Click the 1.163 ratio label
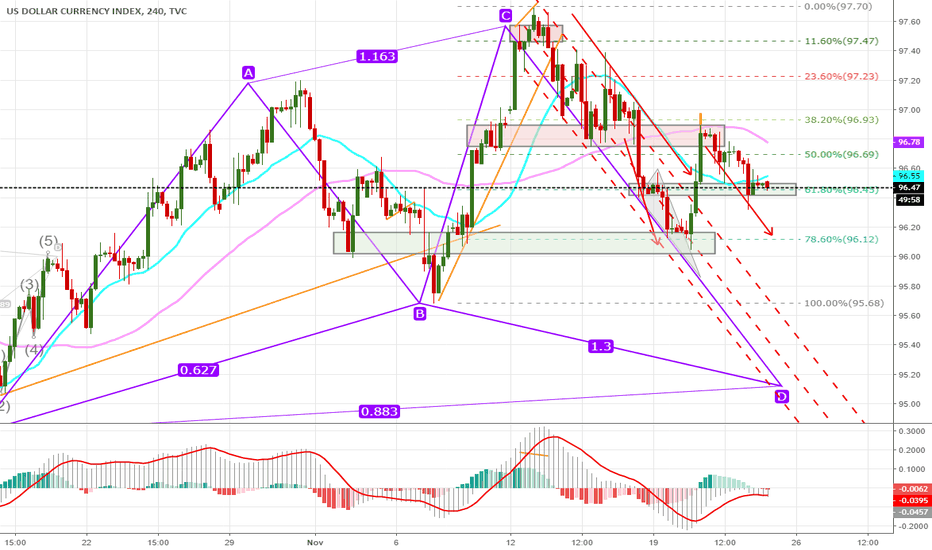 (x=377, y=56)
